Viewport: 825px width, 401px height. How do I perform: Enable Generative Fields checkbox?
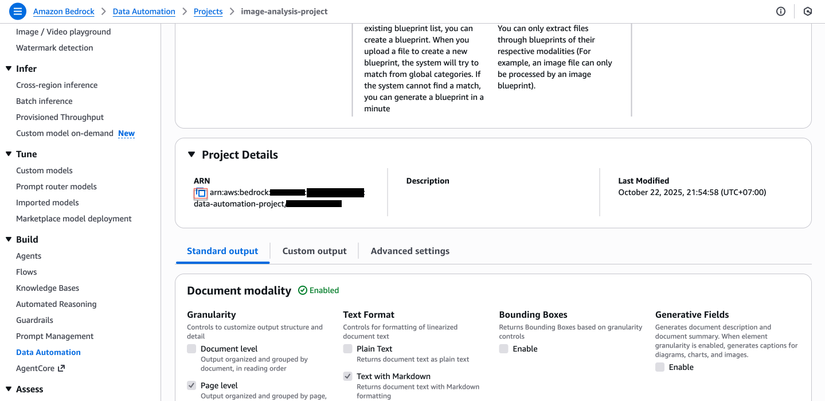660,367
